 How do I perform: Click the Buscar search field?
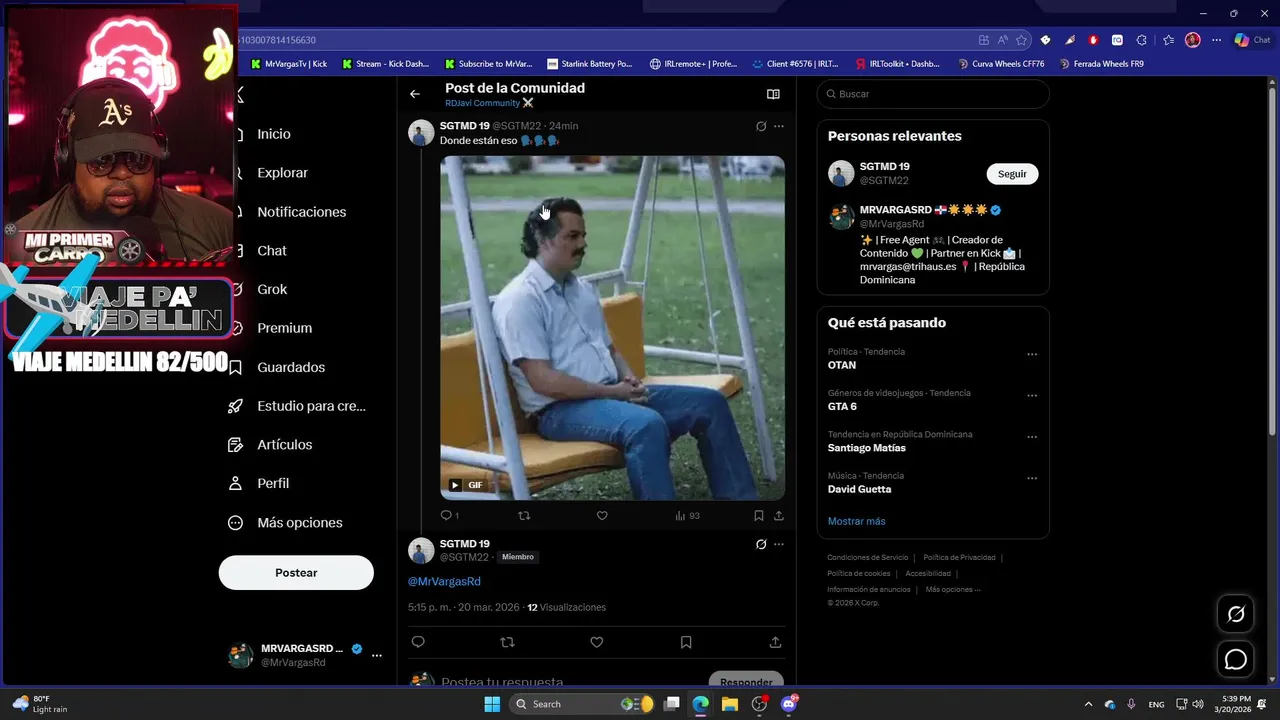pos(933,94)
